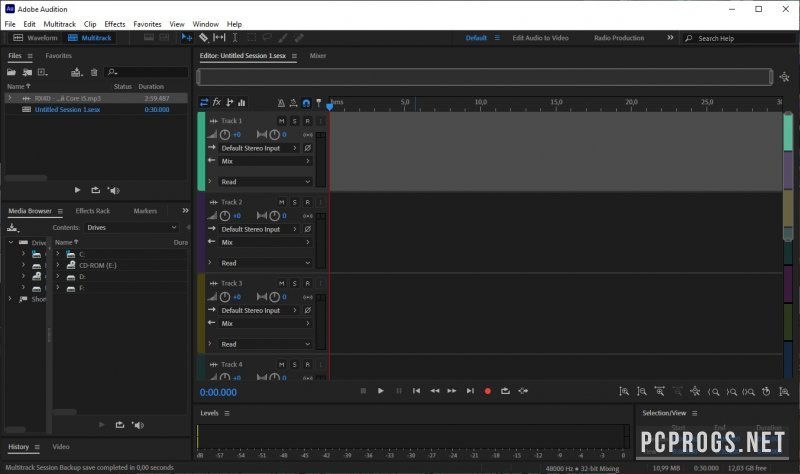
Task: Switch to the Favorites tab
Action: tap(58, 56)
